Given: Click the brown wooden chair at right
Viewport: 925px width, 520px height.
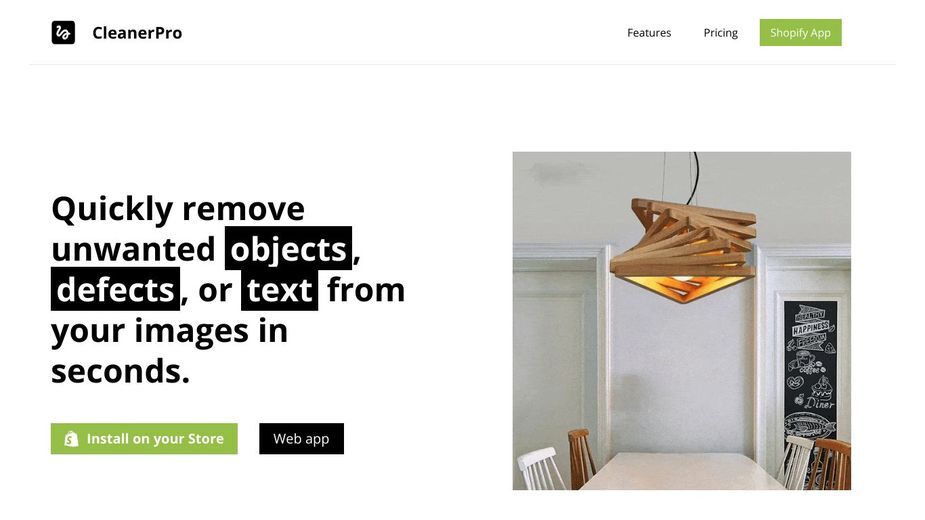Looking at the screenshot, I should [829, 465].
